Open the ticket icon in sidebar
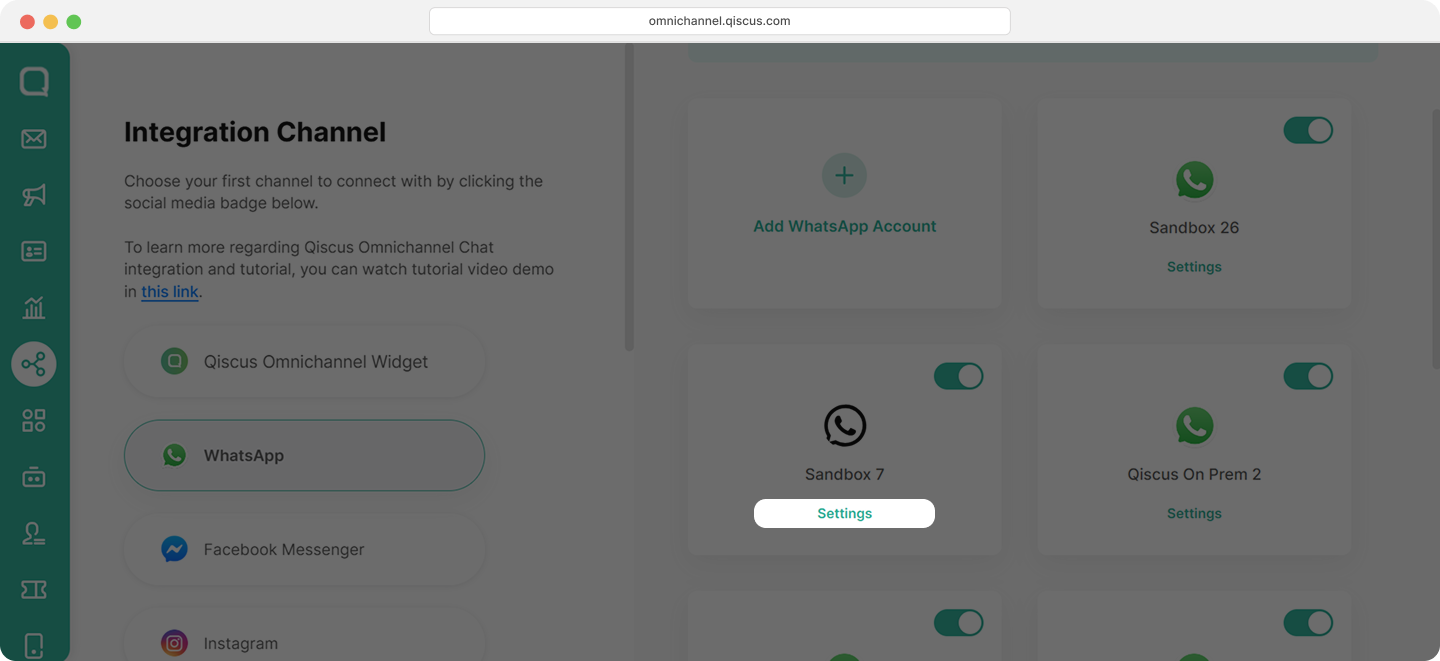The height and width of the screenshot is (661, 1440). pyautogui.click(x=34, y=590)
